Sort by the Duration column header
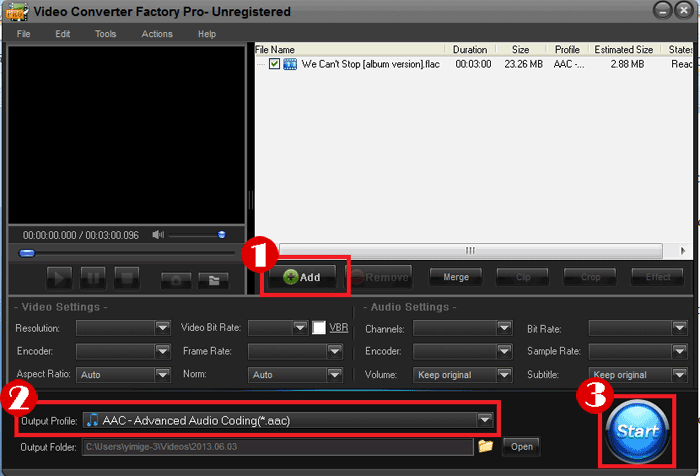 pos(470,50)
